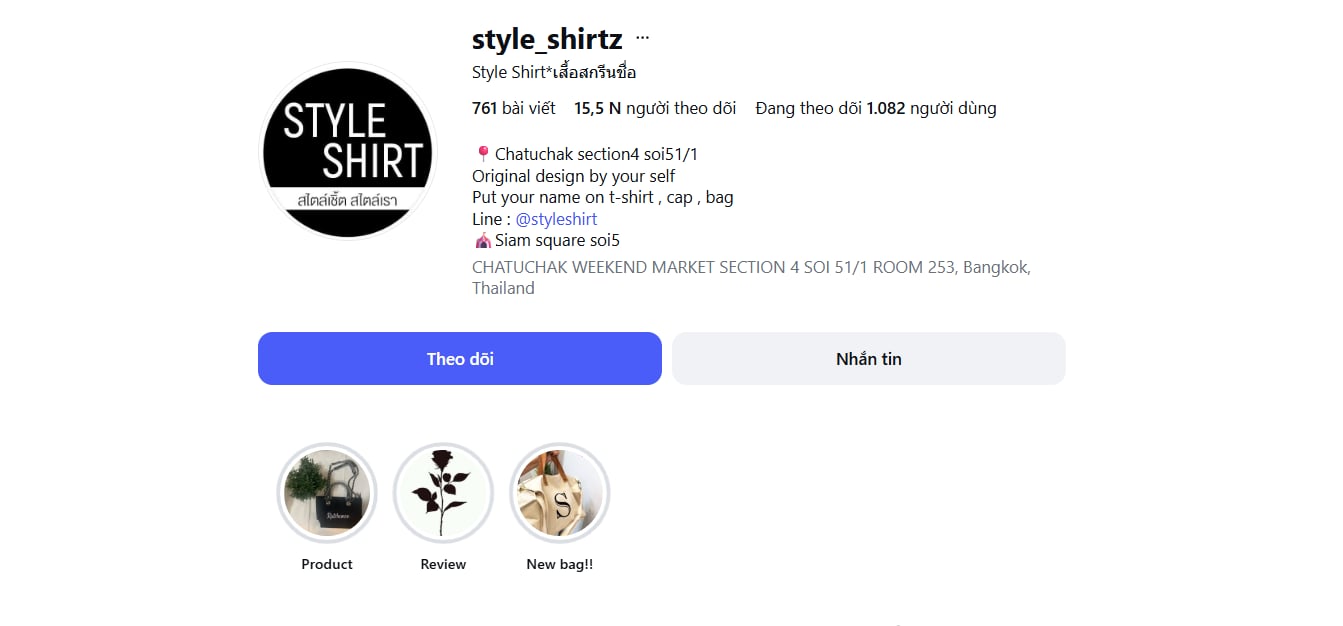Show the Đang theo dõi 1.082 list
The image size is (1343, 626).
pyautogui.click(x=876, y=108)
